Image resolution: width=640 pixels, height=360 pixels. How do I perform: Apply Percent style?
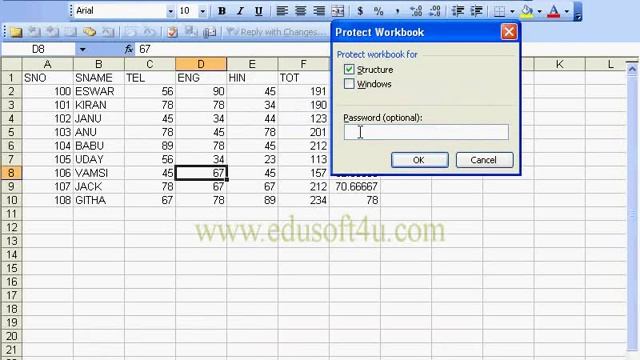(379, 11)
